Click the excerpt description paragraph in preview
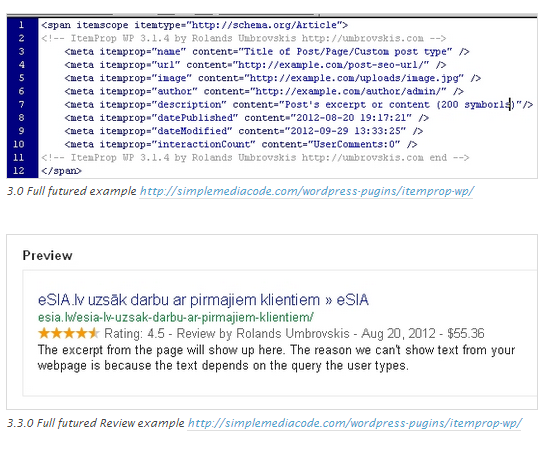Image resolution: width=550 pixels, height=450 pixels. pos(276,358)
